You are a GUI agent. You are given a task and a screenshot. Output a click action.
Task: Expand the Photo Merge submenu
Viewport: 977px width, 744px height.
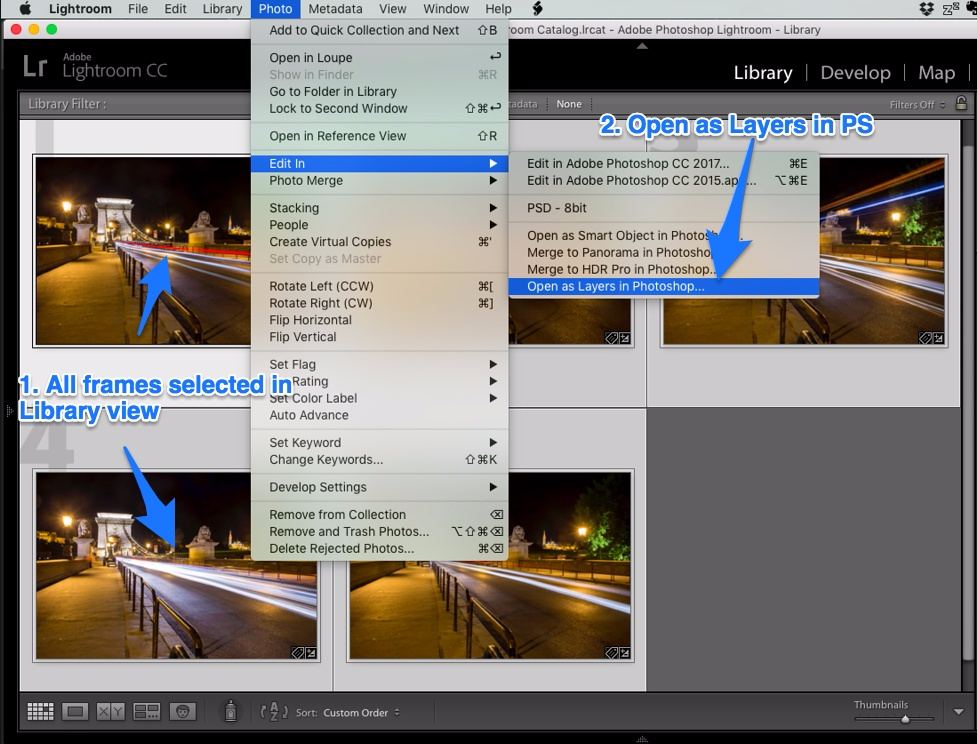[x=379, y=181]
